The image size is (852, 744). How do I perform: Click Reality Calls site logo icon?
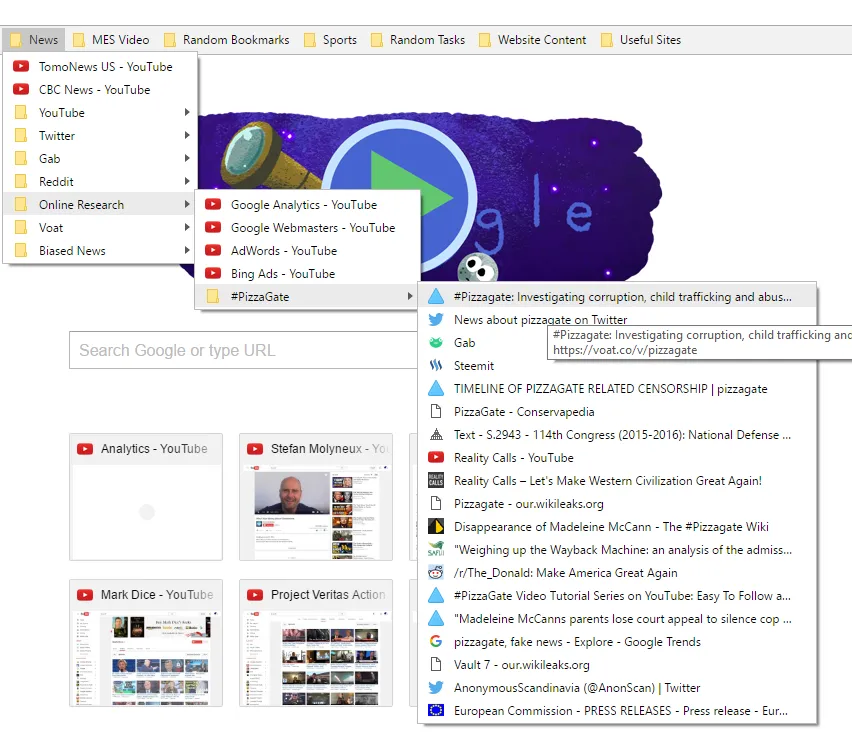pos(436,480)
